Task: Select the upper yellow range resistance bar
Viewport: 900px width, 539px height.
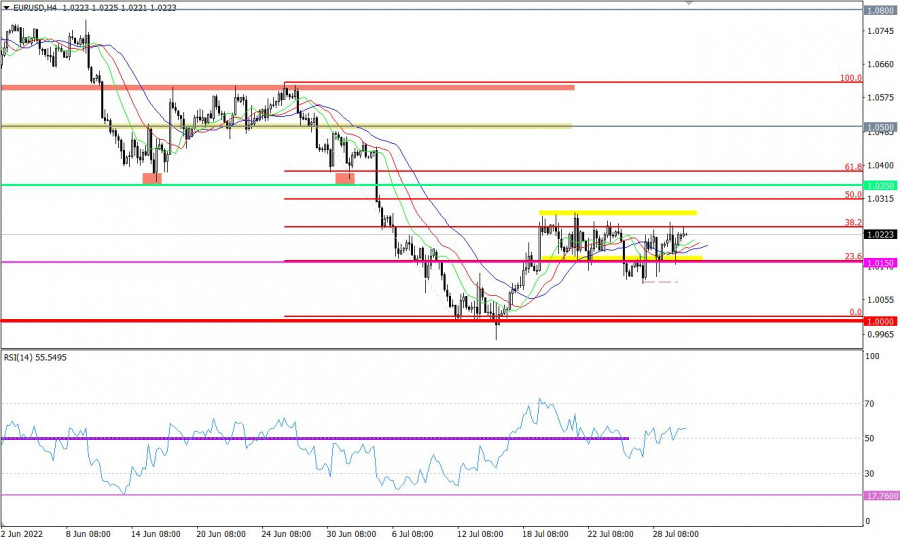Action: [x=617, y=213]
